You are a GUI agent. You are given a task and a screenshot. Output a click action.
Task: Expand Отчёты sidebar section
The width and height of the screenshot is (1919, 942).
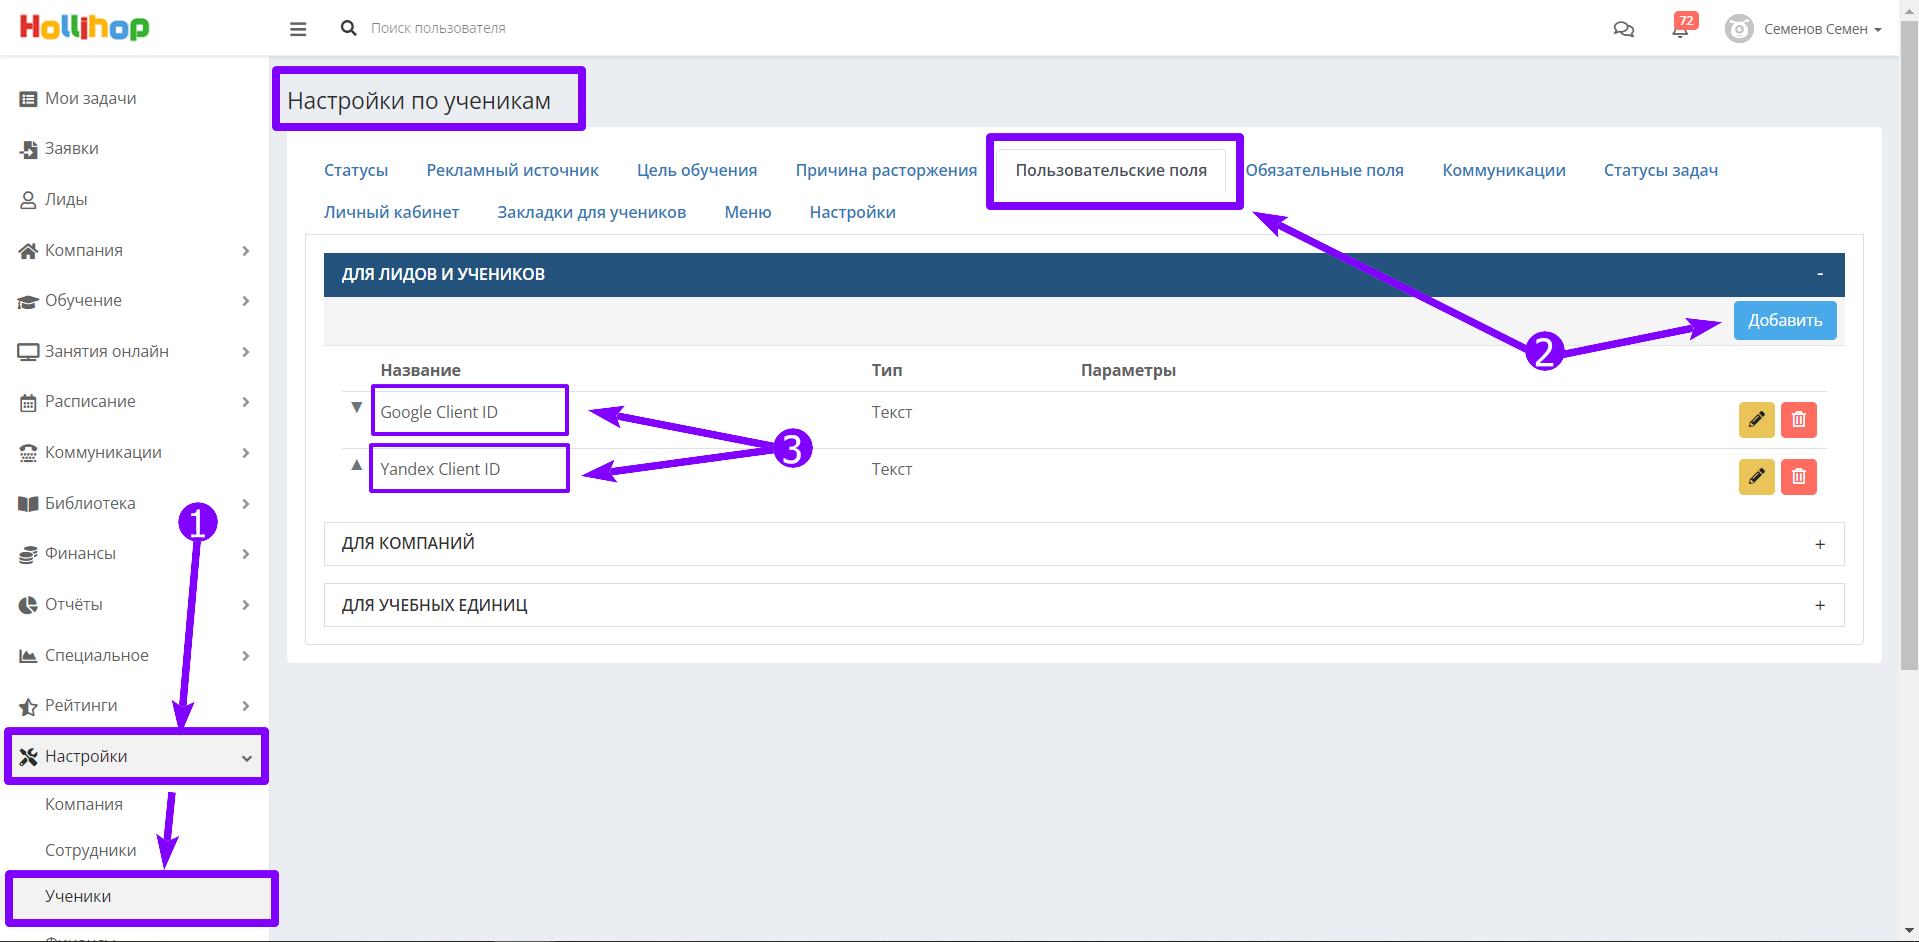click(134, 605)
